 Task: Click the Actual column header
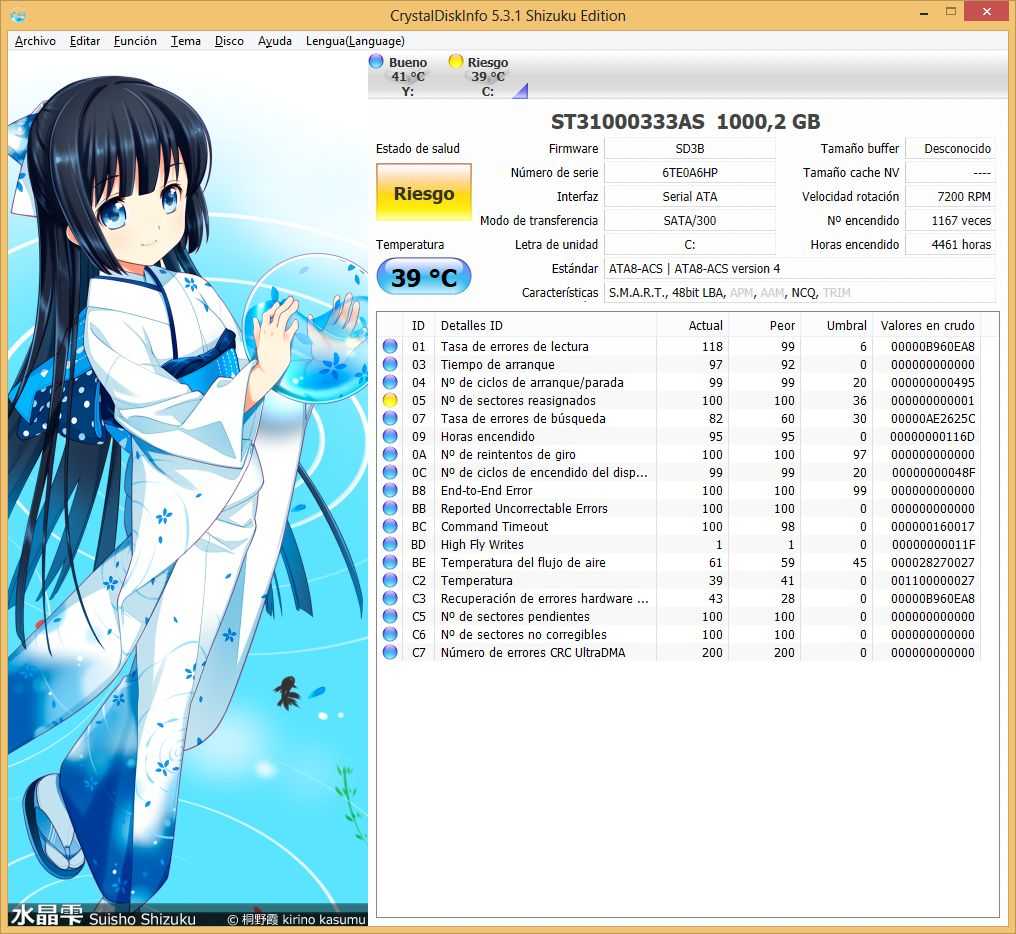pos(693,325)
